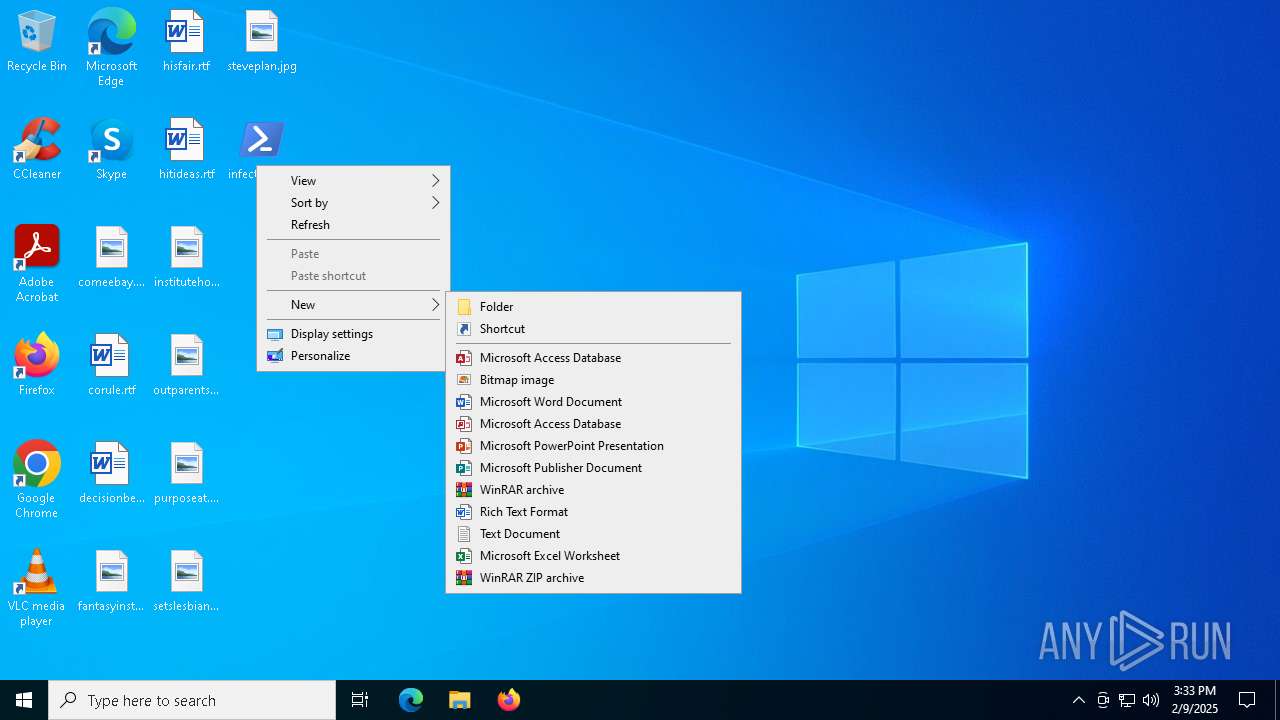Click the greyed-out Paste shortcut entry
This screenshot has width=1280, height=720.
pos(353,276)
